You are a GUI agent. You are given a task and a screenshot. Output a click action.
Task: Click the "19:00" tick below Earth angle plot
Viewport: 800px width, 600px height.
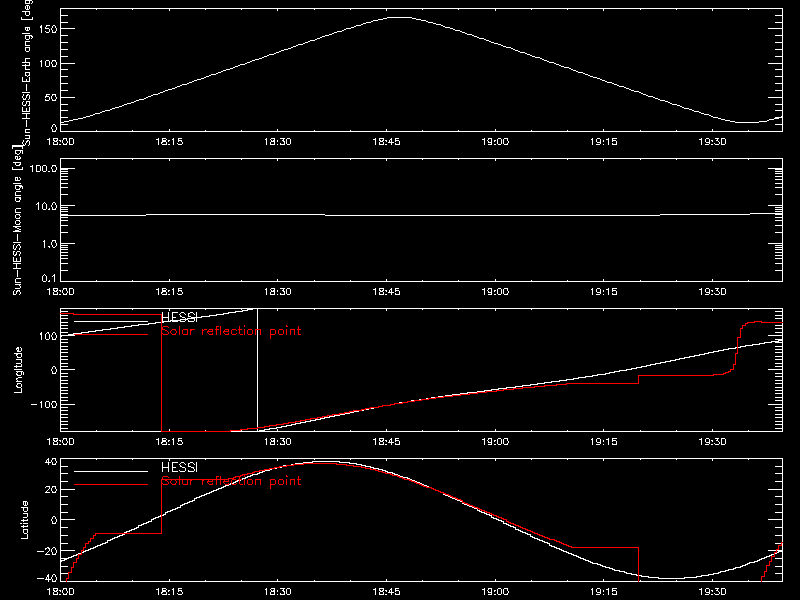click(495, 142)
